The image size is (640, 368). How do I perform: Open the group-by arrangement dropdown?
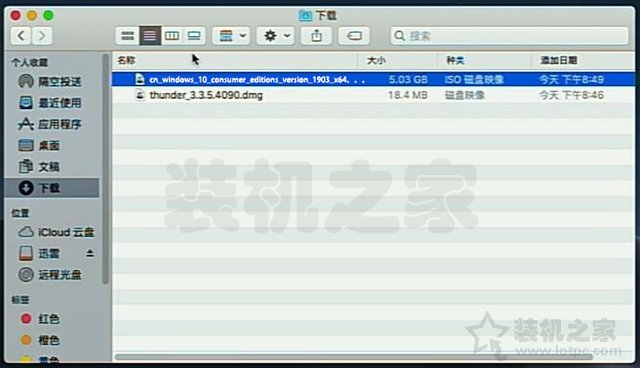[x=231, y=36]
